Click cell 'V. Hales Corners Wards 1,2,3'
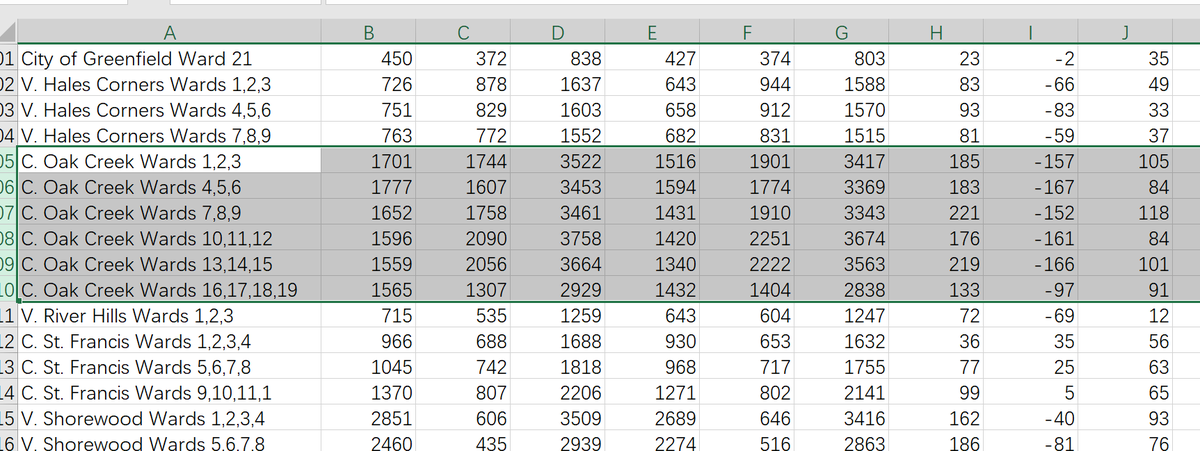 tap(168, 83)
